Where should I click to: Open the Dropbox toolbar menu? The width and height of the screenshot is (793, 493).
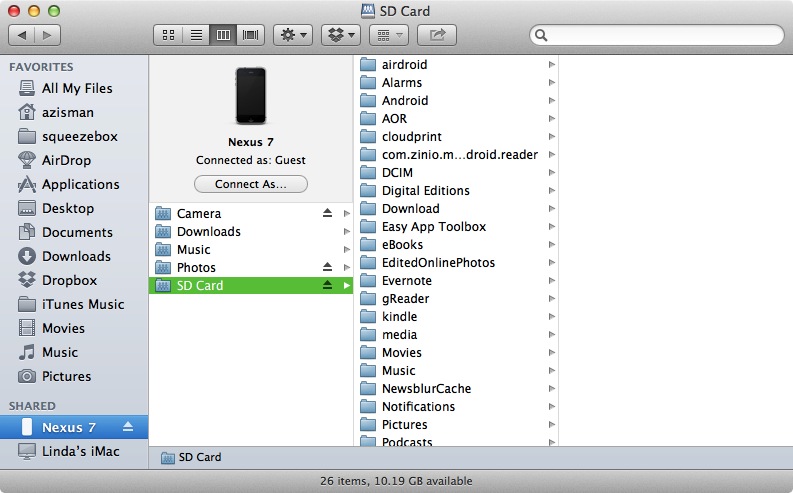tap(341, 35)
